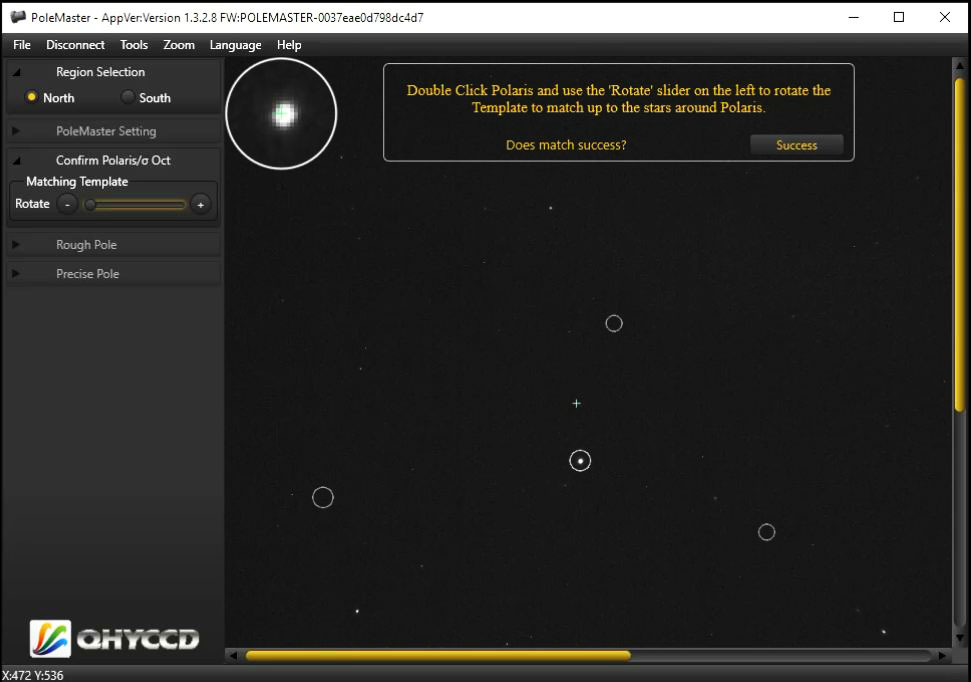Click the rotate minus button

pos(67,204)
